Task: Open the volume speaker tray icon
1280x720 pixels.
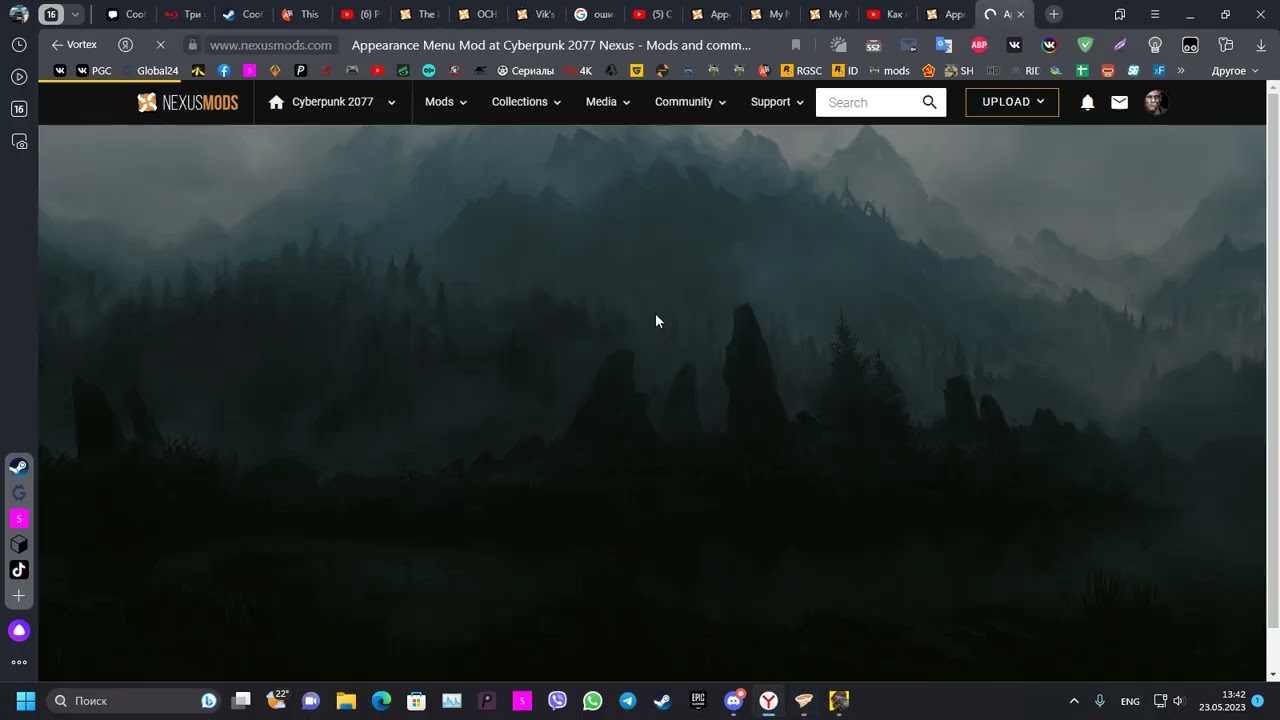Action: coord(1178,701)
